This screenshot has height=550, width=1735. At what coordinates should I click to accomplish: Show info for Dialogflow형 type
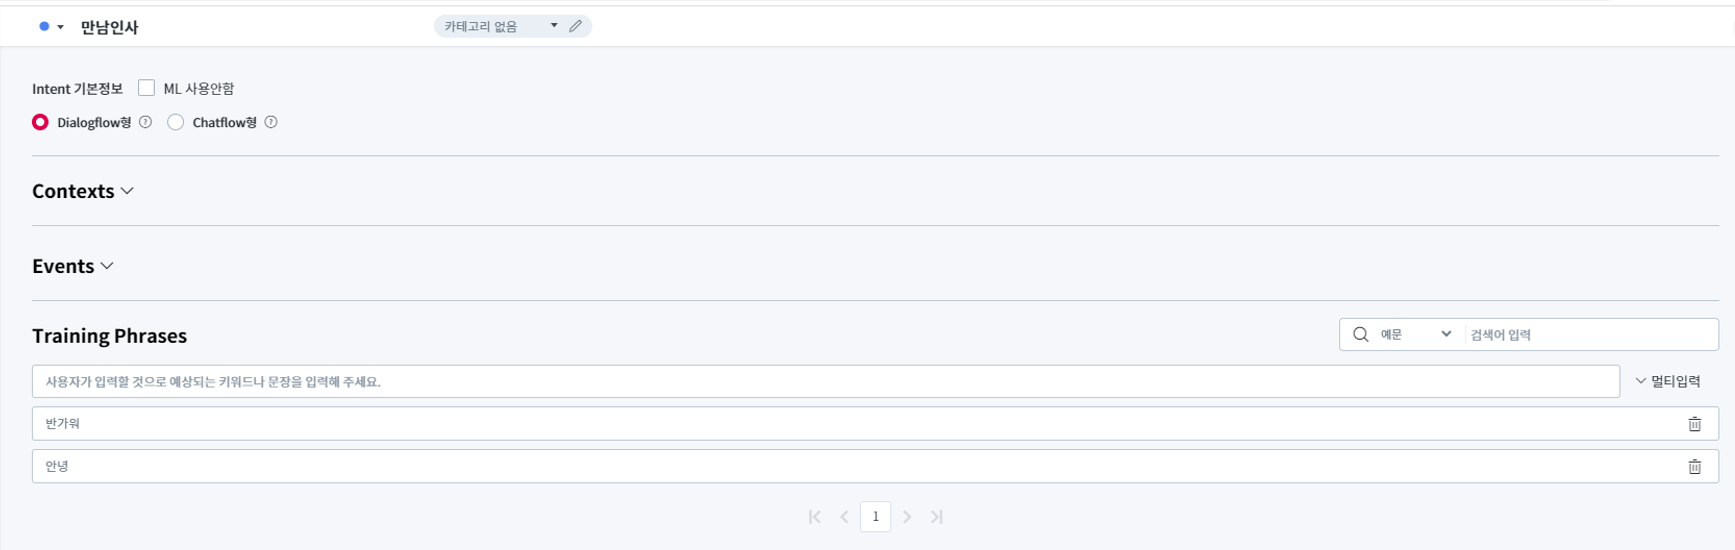pyautogui.click(x=146, y=122)
